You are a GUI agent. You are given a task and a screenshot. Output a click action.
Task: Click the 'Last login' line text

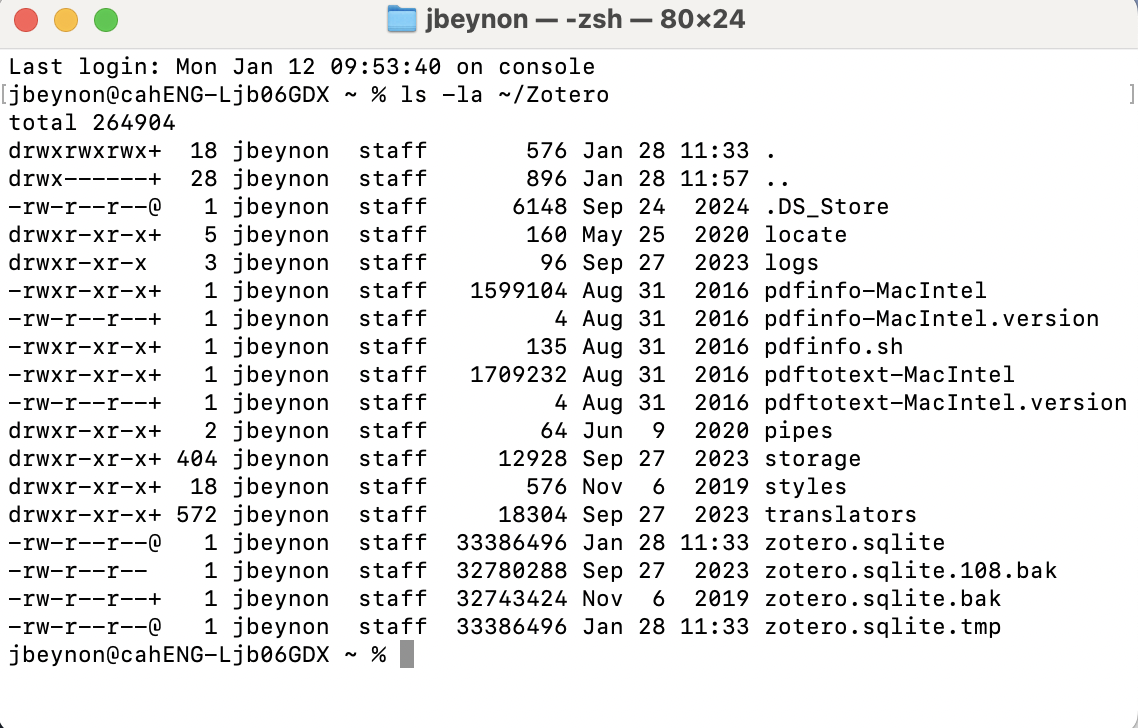pos(302,67)
